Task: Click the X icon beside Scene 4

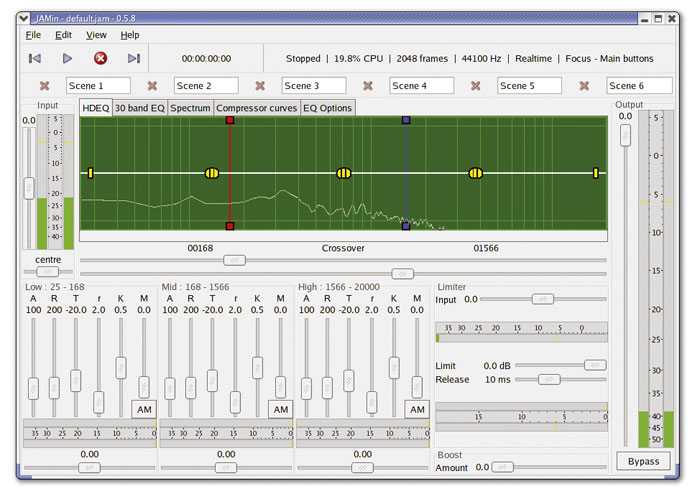Action: [x=368, y=86]
